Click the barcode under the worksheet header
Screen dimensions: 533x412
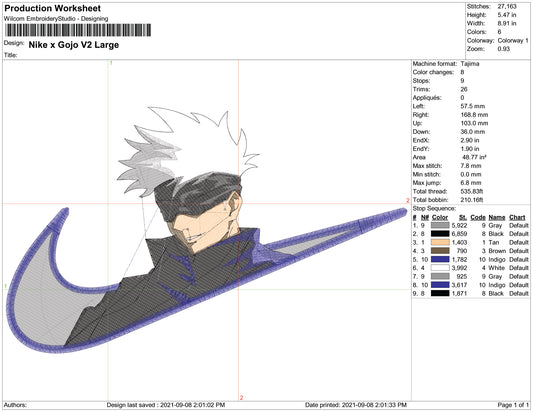pyautogui.click(x=78, y=30)
